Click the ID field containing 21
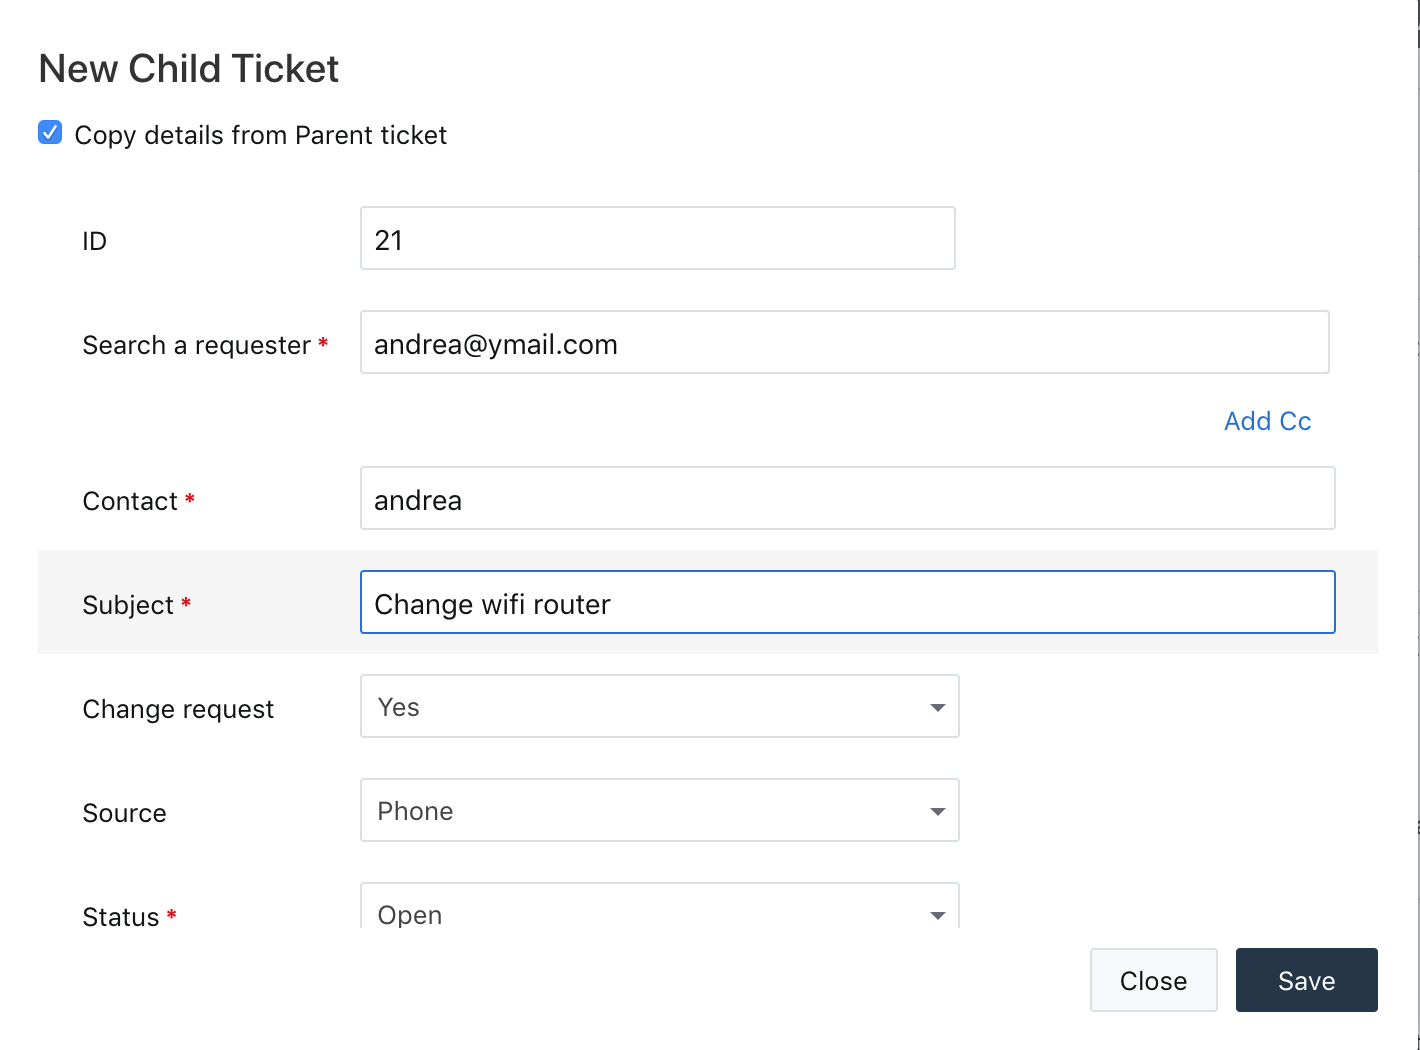The image size is (1420, 1050). click(x=657, y=238)
